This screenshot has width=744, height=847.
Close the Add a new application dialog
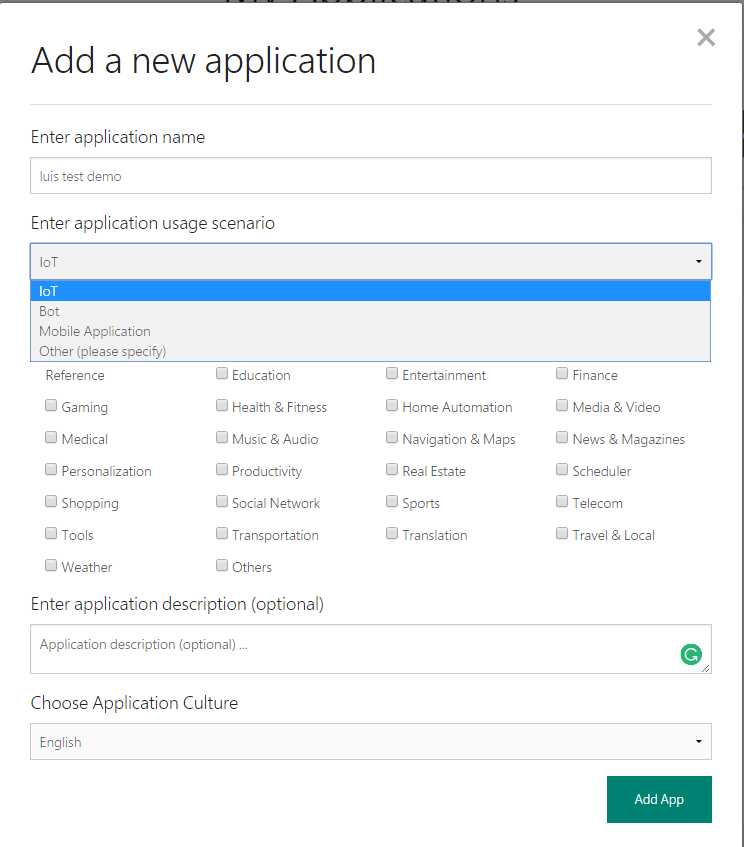click(706, 37)
